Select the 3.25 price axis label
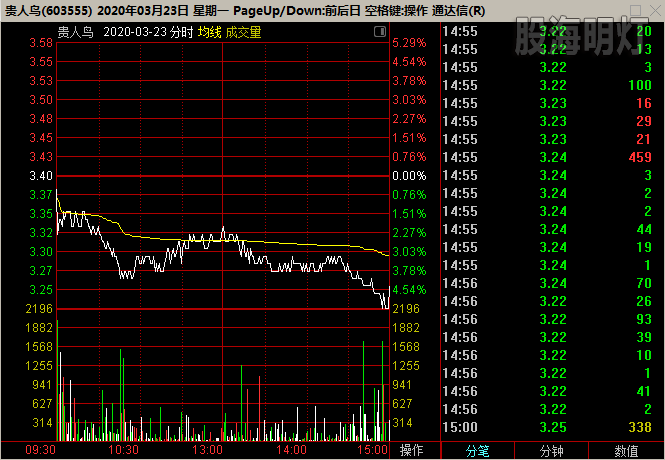Viewport: 665px width, 460px height. coord(41,290)
